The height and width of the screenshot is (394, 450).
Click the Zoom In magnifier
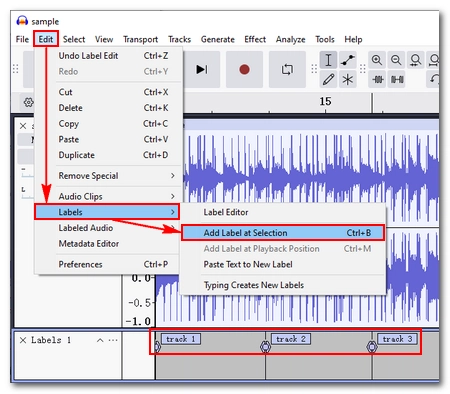(x=377, y=60)
